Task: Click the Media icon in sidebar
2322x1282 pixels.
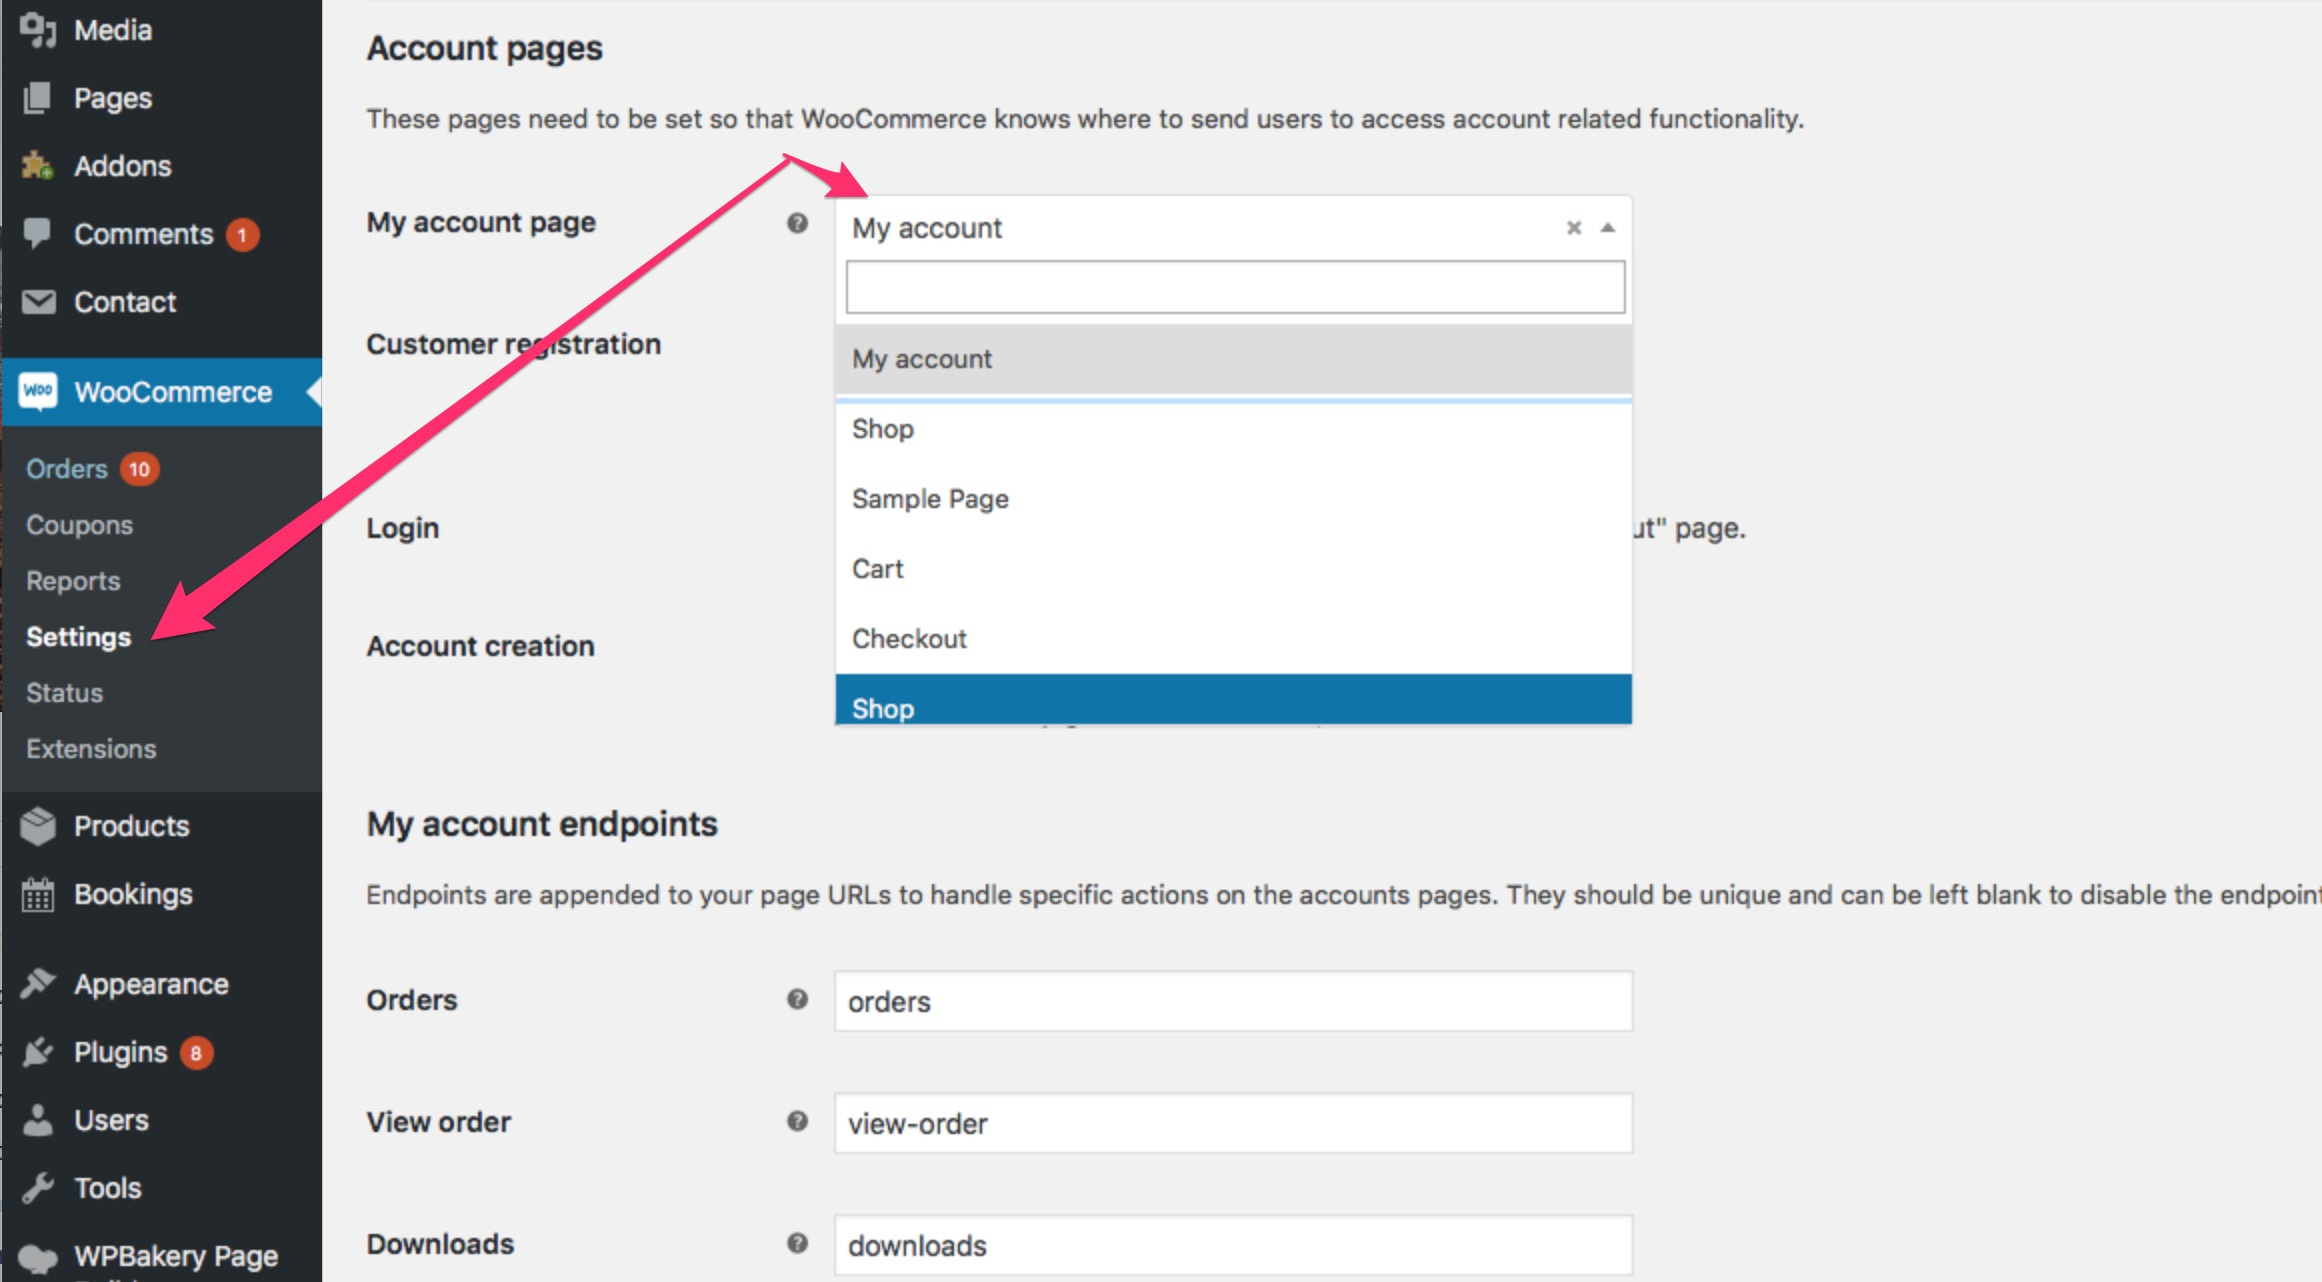Action: coord(38,30)
